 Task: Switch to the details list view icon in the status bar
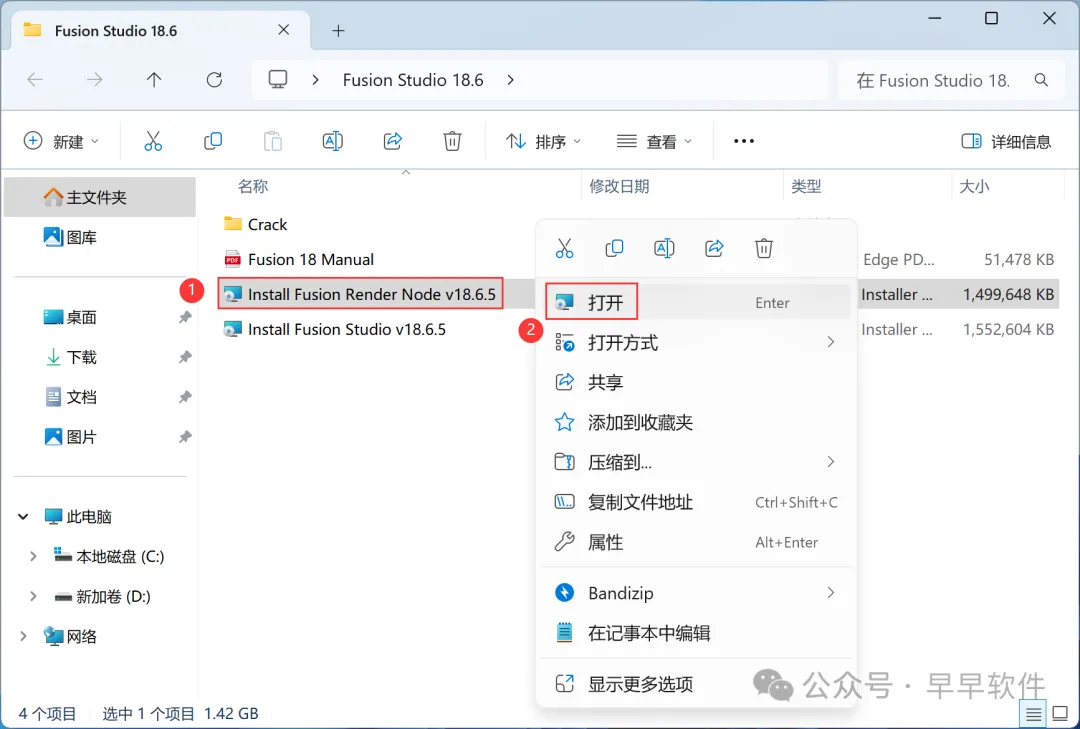coord(1033,715)
